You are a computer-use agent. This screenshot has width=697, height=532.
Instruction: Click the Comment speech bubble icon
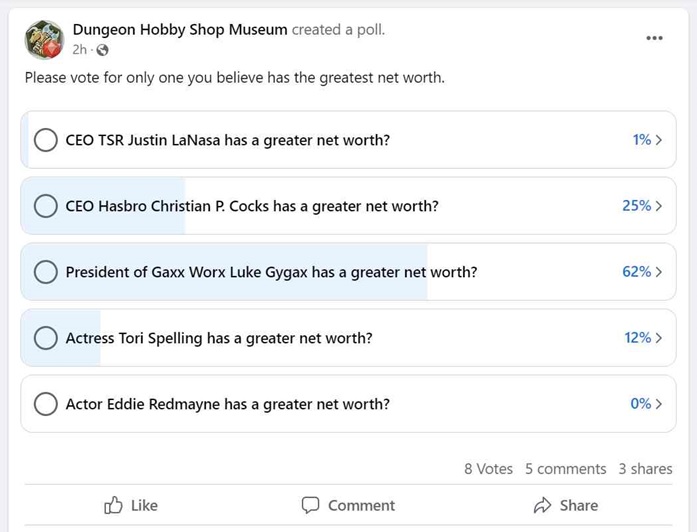(311, 505)
